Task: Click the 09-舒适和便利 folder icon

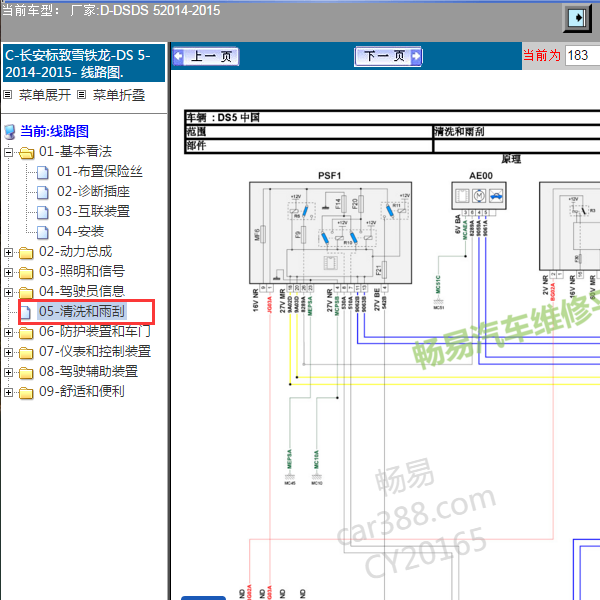Action: [x=26, y=393]
